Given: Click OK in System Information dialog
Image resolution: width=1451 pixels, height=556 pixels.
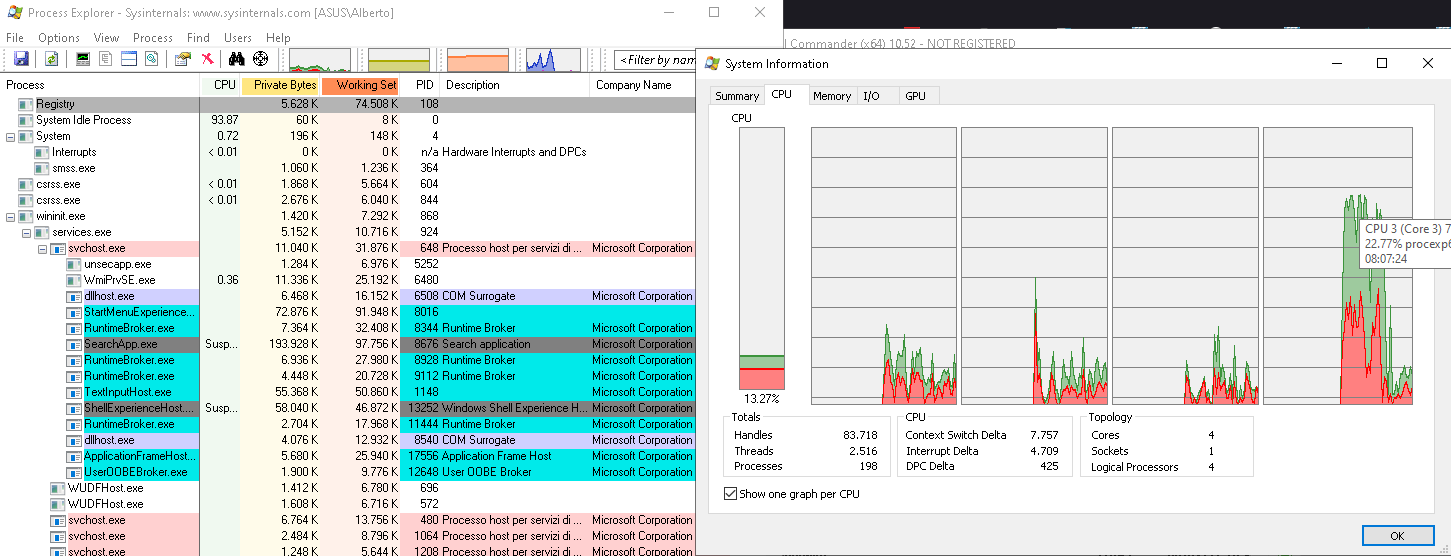Looking at the screenshot, I should point(1397,536).
